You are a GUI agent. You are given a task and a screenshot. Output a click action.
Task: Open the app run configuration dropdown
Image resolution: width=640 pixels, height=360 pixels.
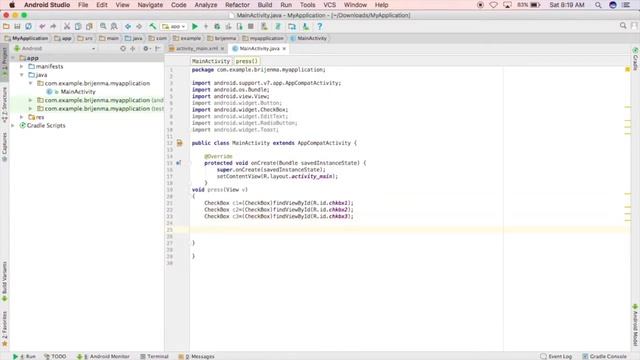pos(174,27)
